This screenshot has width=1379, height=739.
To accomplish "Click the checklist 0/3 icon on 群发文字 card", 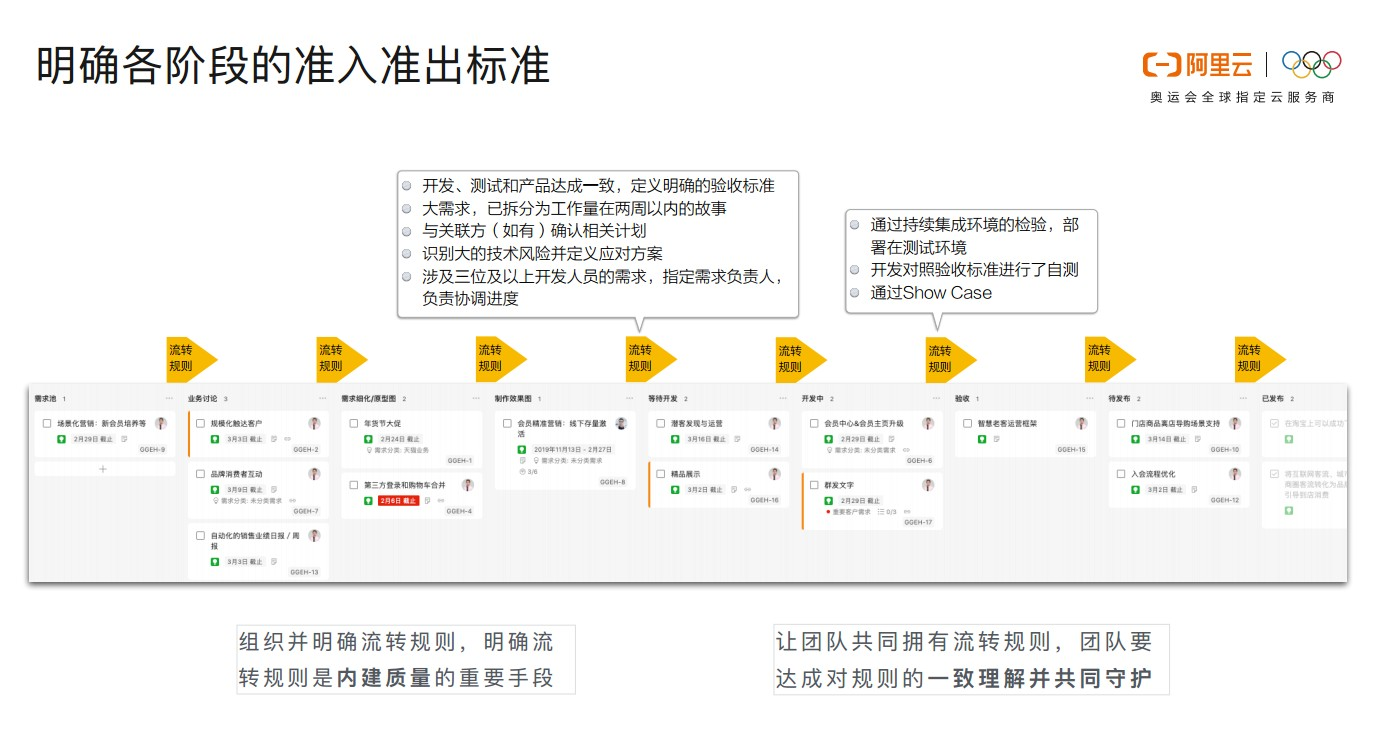I will tap(880, 511).
